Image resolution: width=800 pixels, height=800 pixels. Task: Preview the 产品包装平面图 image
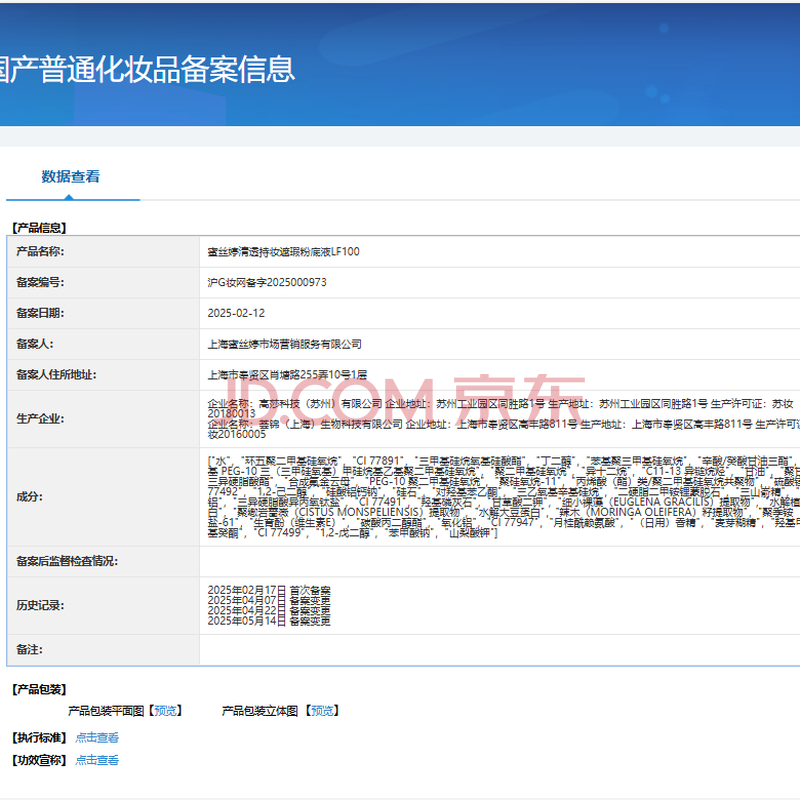pos(165,711)
